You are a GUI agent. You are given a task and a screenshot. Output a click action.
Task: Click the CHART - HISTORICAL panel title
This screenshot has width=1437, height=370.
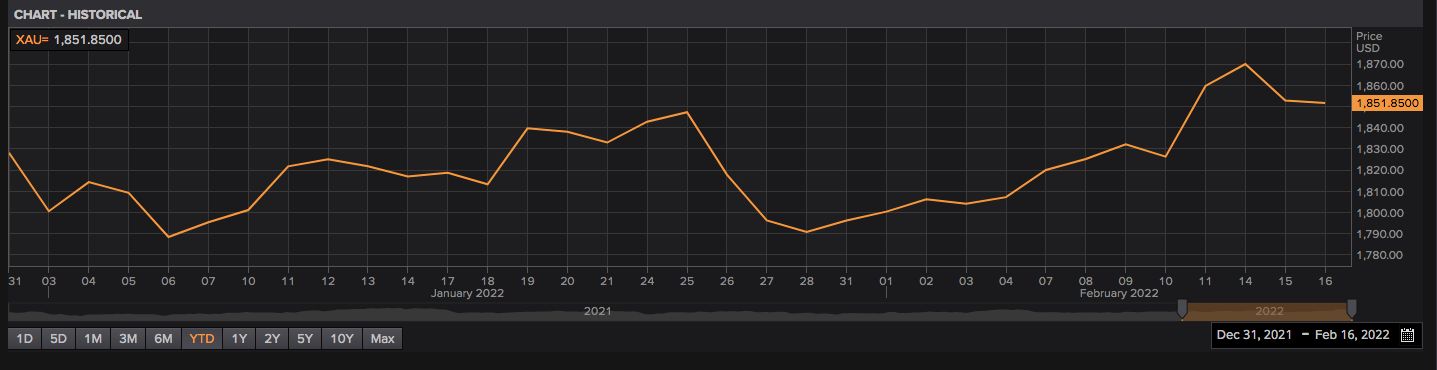pos(78,15)
